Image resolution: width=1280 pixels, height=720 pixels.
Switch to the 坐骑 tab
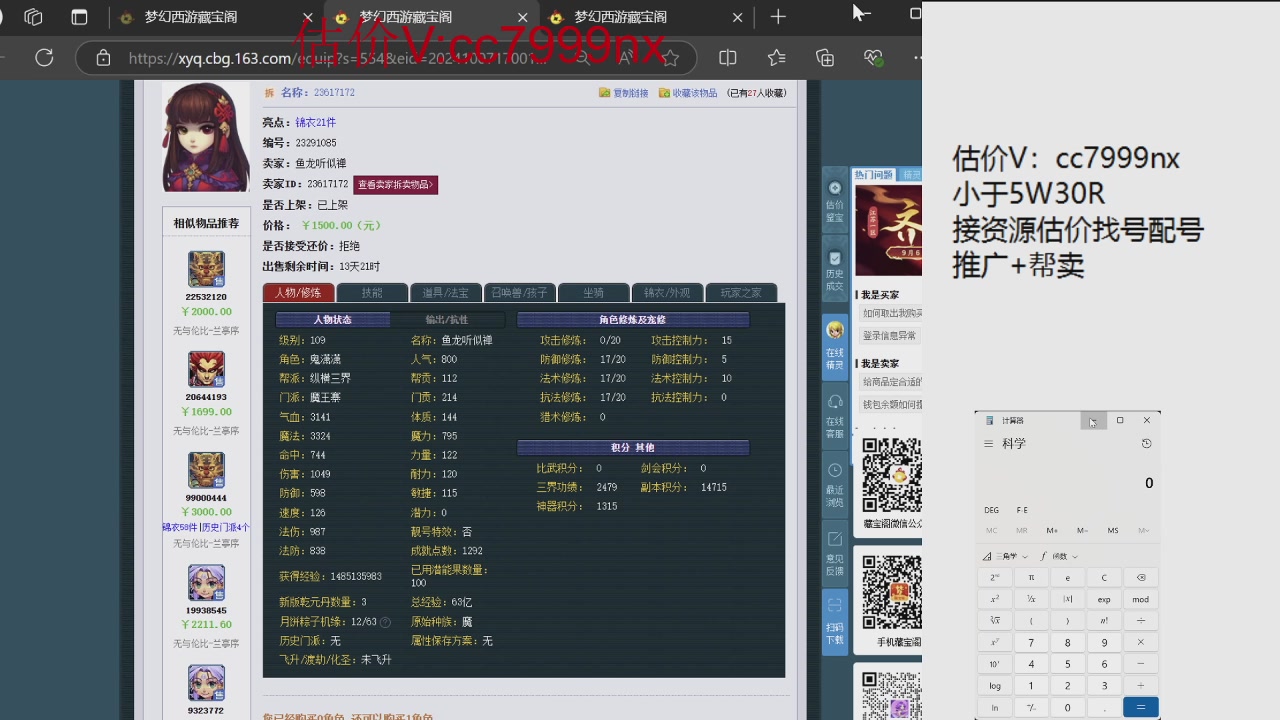594,293
